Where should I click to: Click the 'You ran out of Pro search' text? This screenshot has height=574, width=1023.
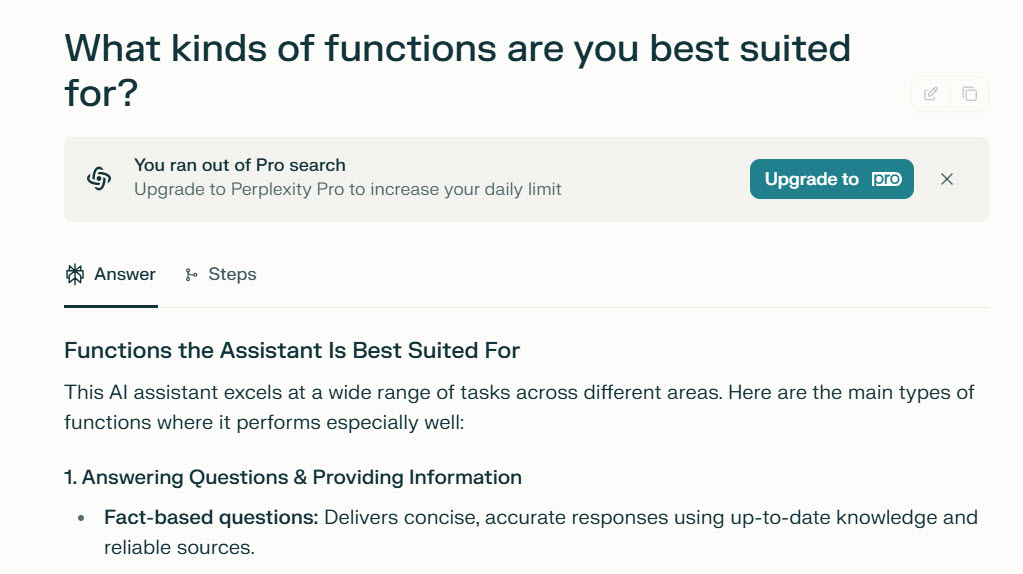tap(239, 165)
